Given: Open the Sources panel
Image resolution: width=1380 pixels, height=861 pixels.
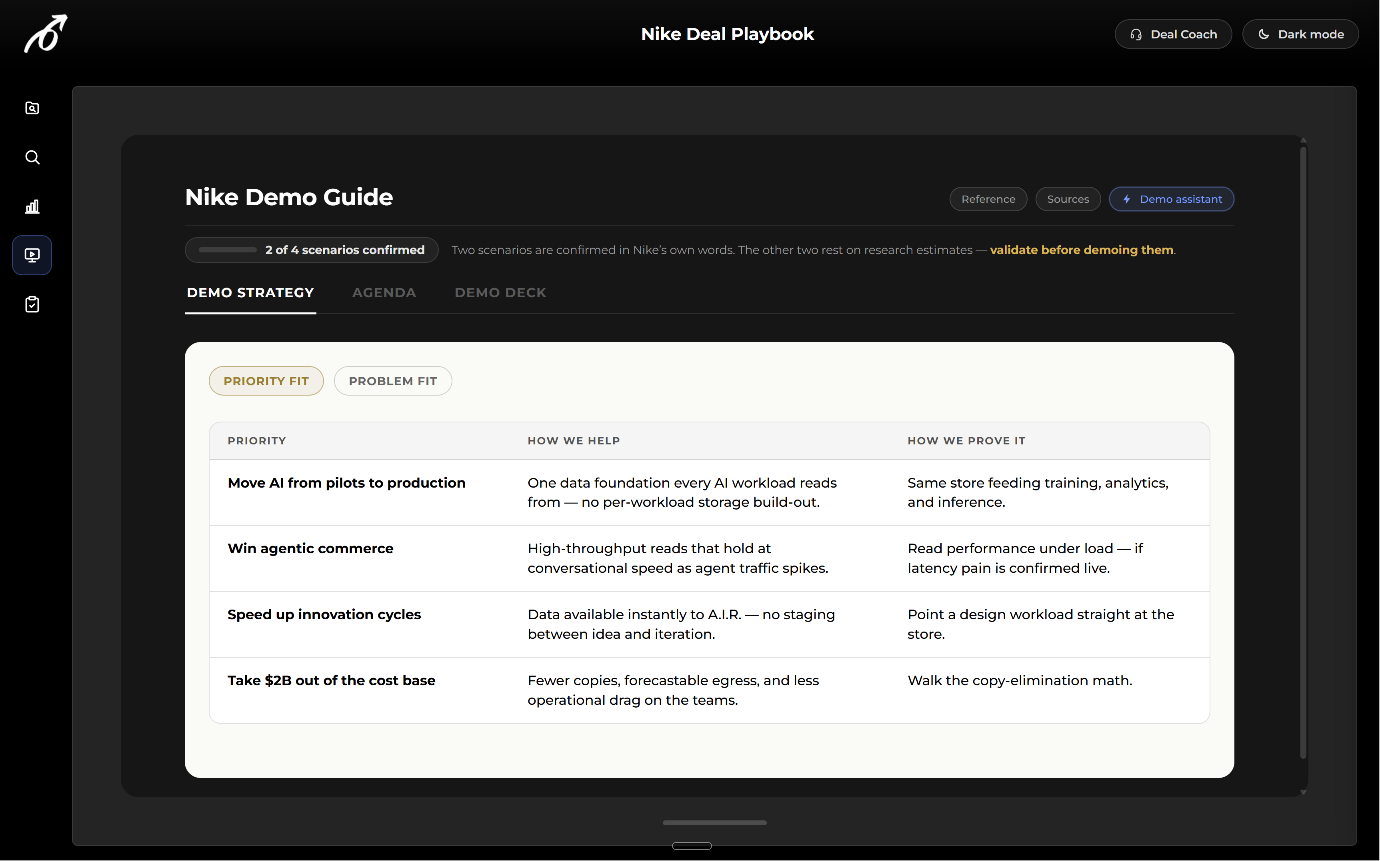Looking at the screenshot, I should 1068,199.
